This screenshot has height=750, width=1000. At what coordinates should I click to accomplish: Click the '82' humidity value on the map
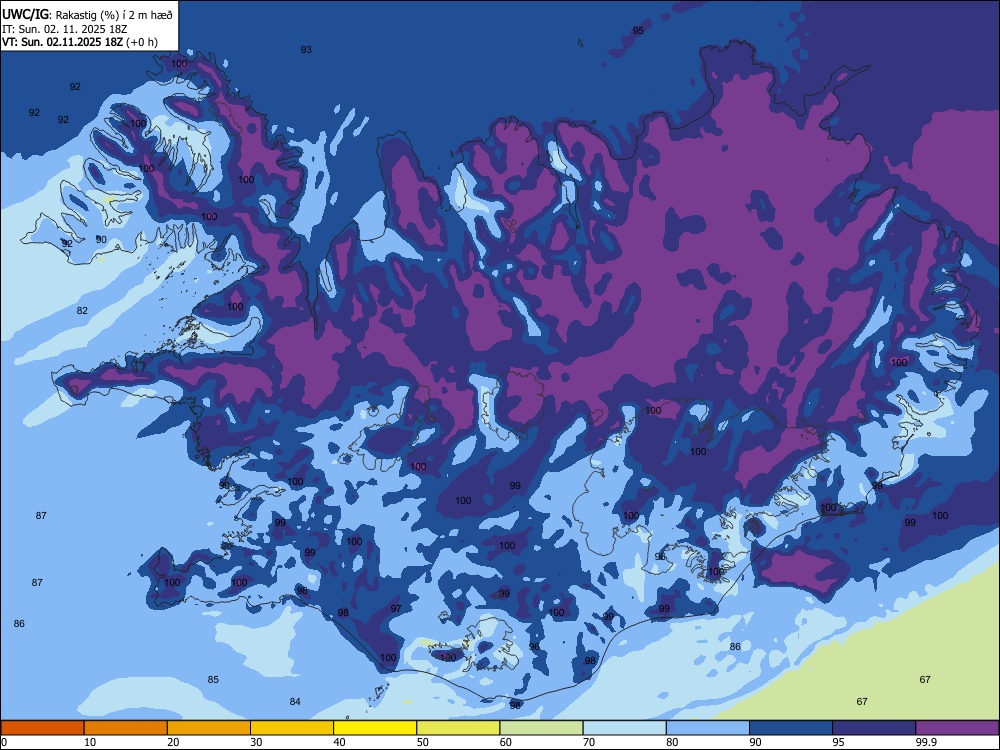pyautogui.click(x=82, y=311)
